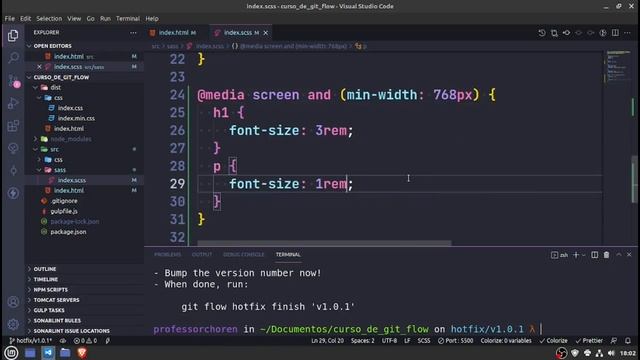
Task: Toggle the Colorize status bar item
Action: pos(553,340)
